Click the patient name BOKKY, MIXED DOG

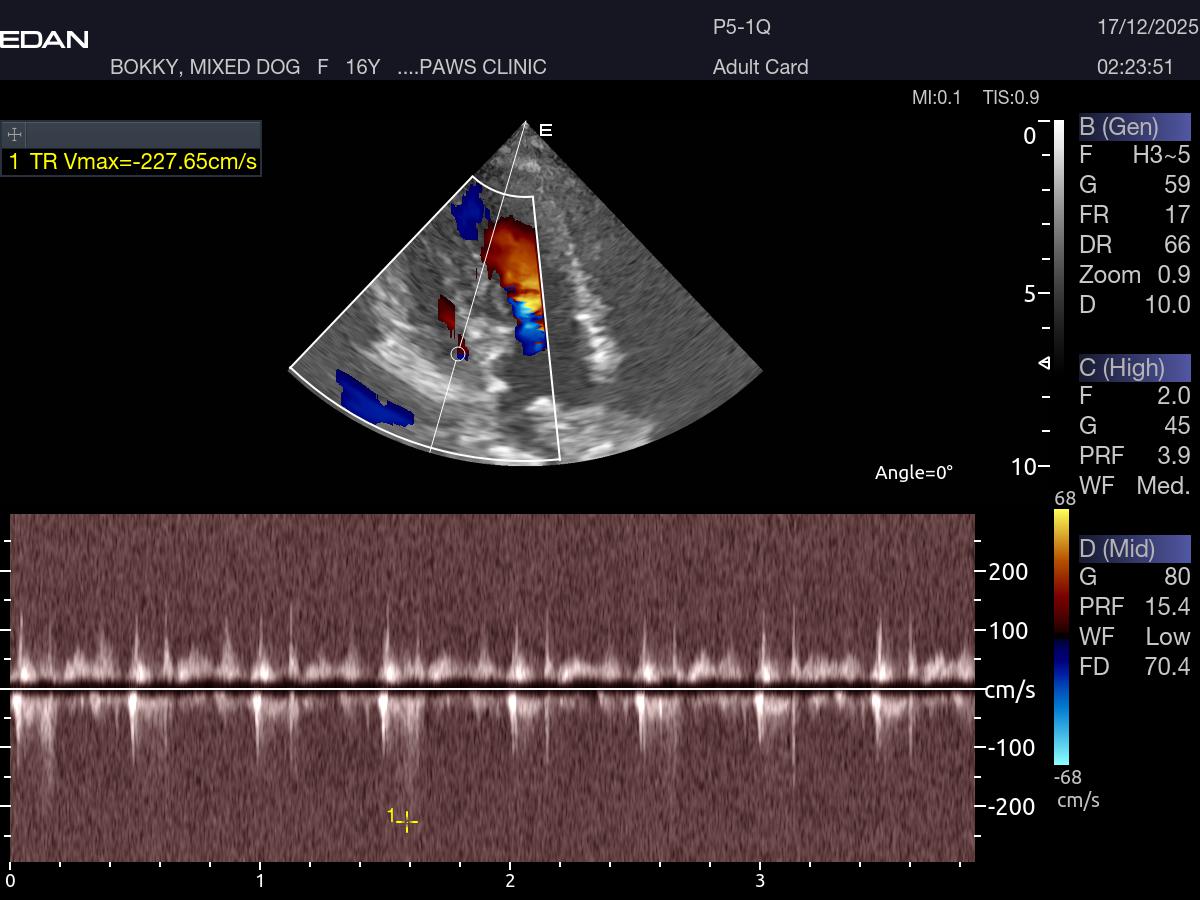click(205, 67)
